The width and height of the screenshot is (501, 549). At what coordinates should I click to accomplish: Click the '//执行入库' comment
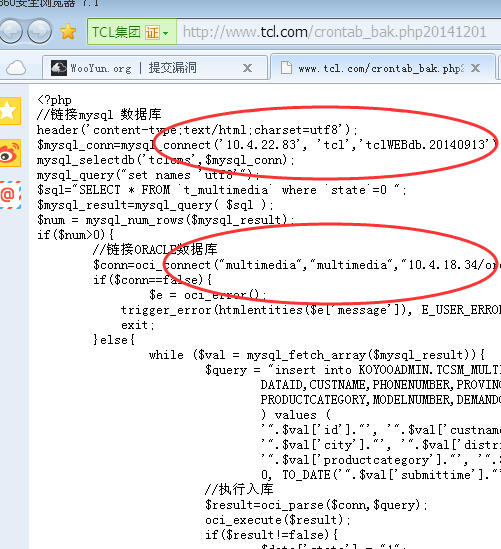tap(239, 489)
